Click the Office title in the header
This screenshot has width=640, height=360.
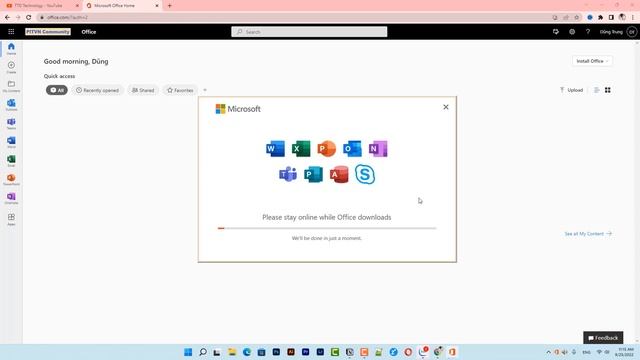pyautogui.click(x=89, y=32)
